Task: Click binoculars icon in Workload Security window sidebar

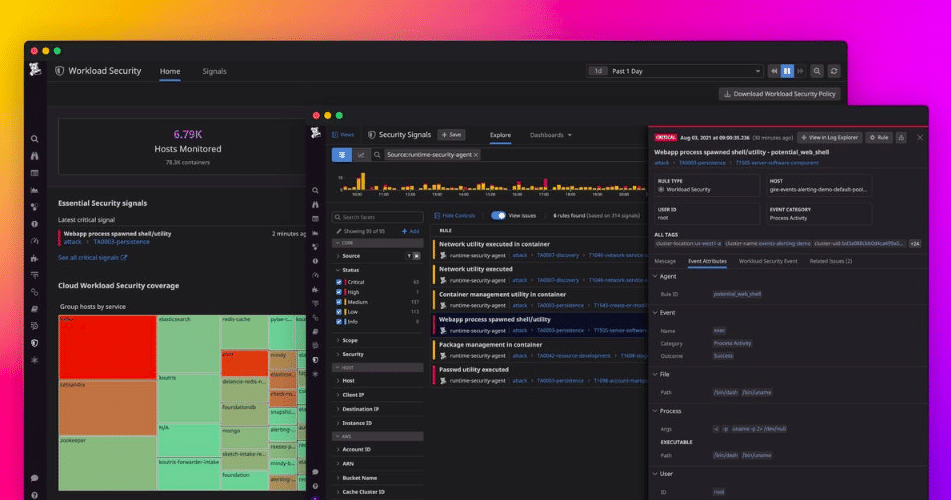Action: point(35,156)
